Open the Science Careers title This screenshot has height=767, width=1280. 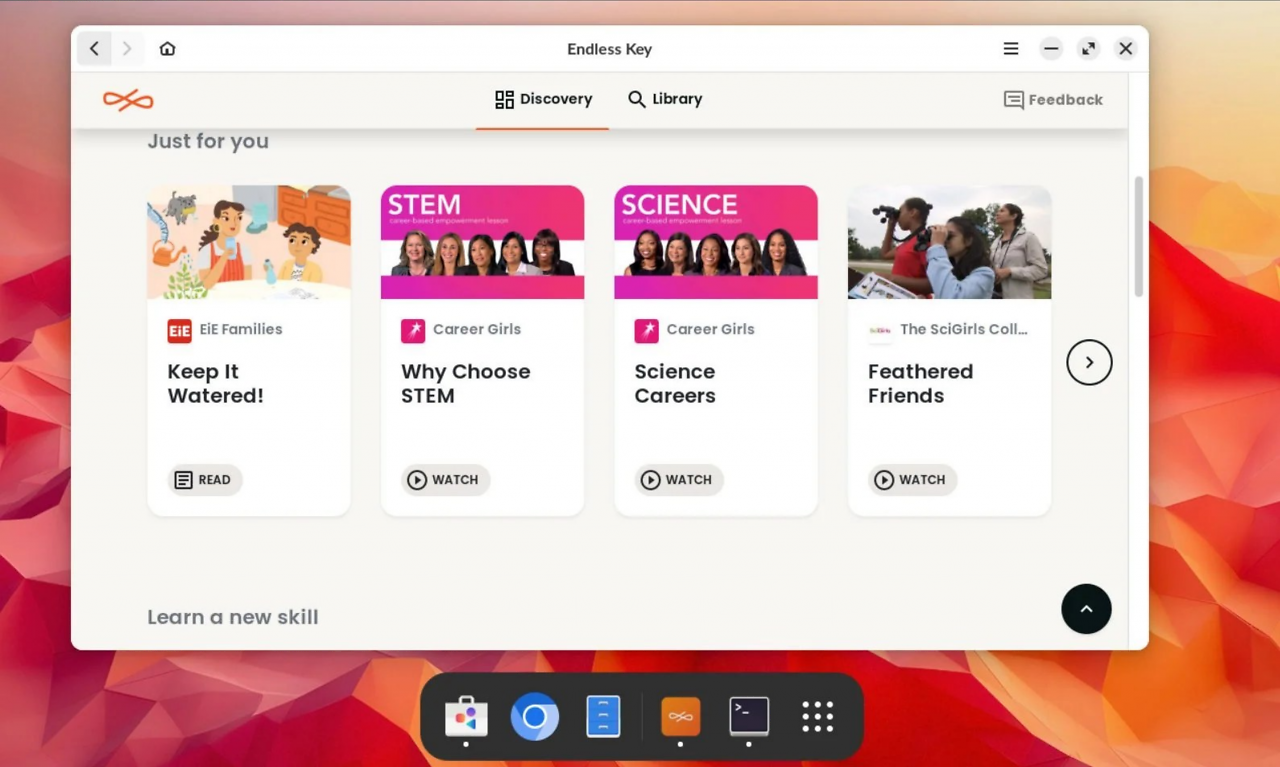pyautogui.click(x=675, y=384)
